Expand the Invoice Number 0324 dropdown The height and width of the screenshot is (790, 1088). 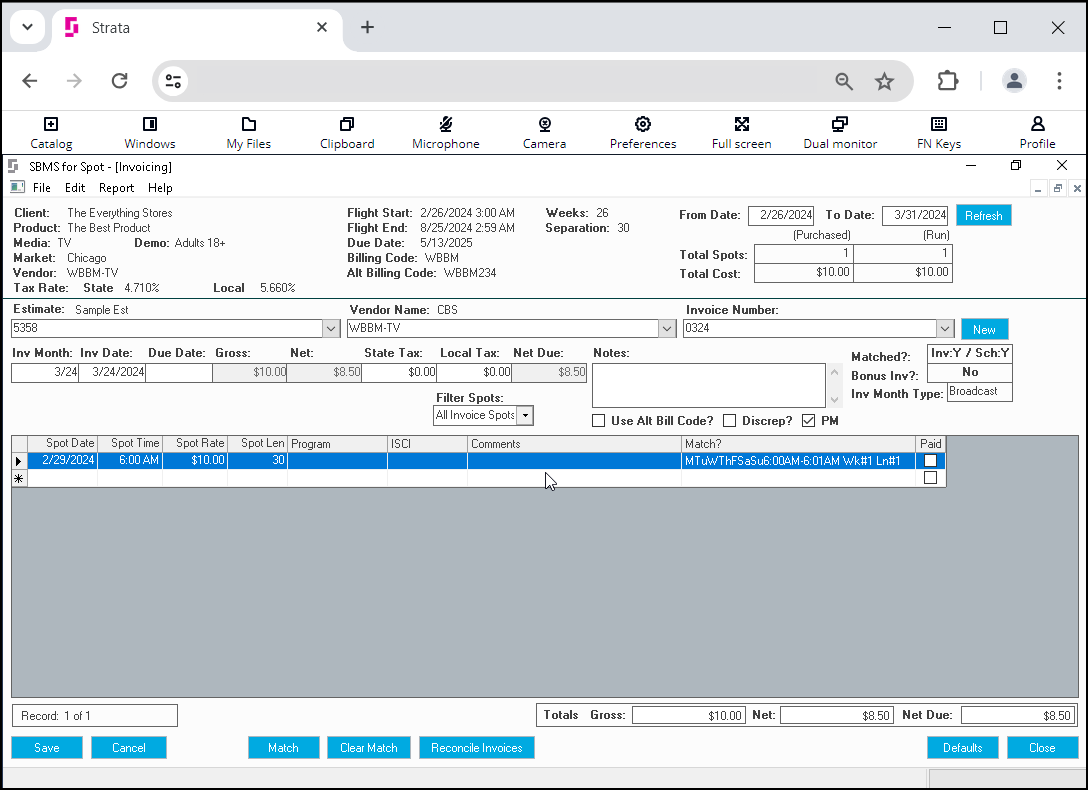coord(945,328)
